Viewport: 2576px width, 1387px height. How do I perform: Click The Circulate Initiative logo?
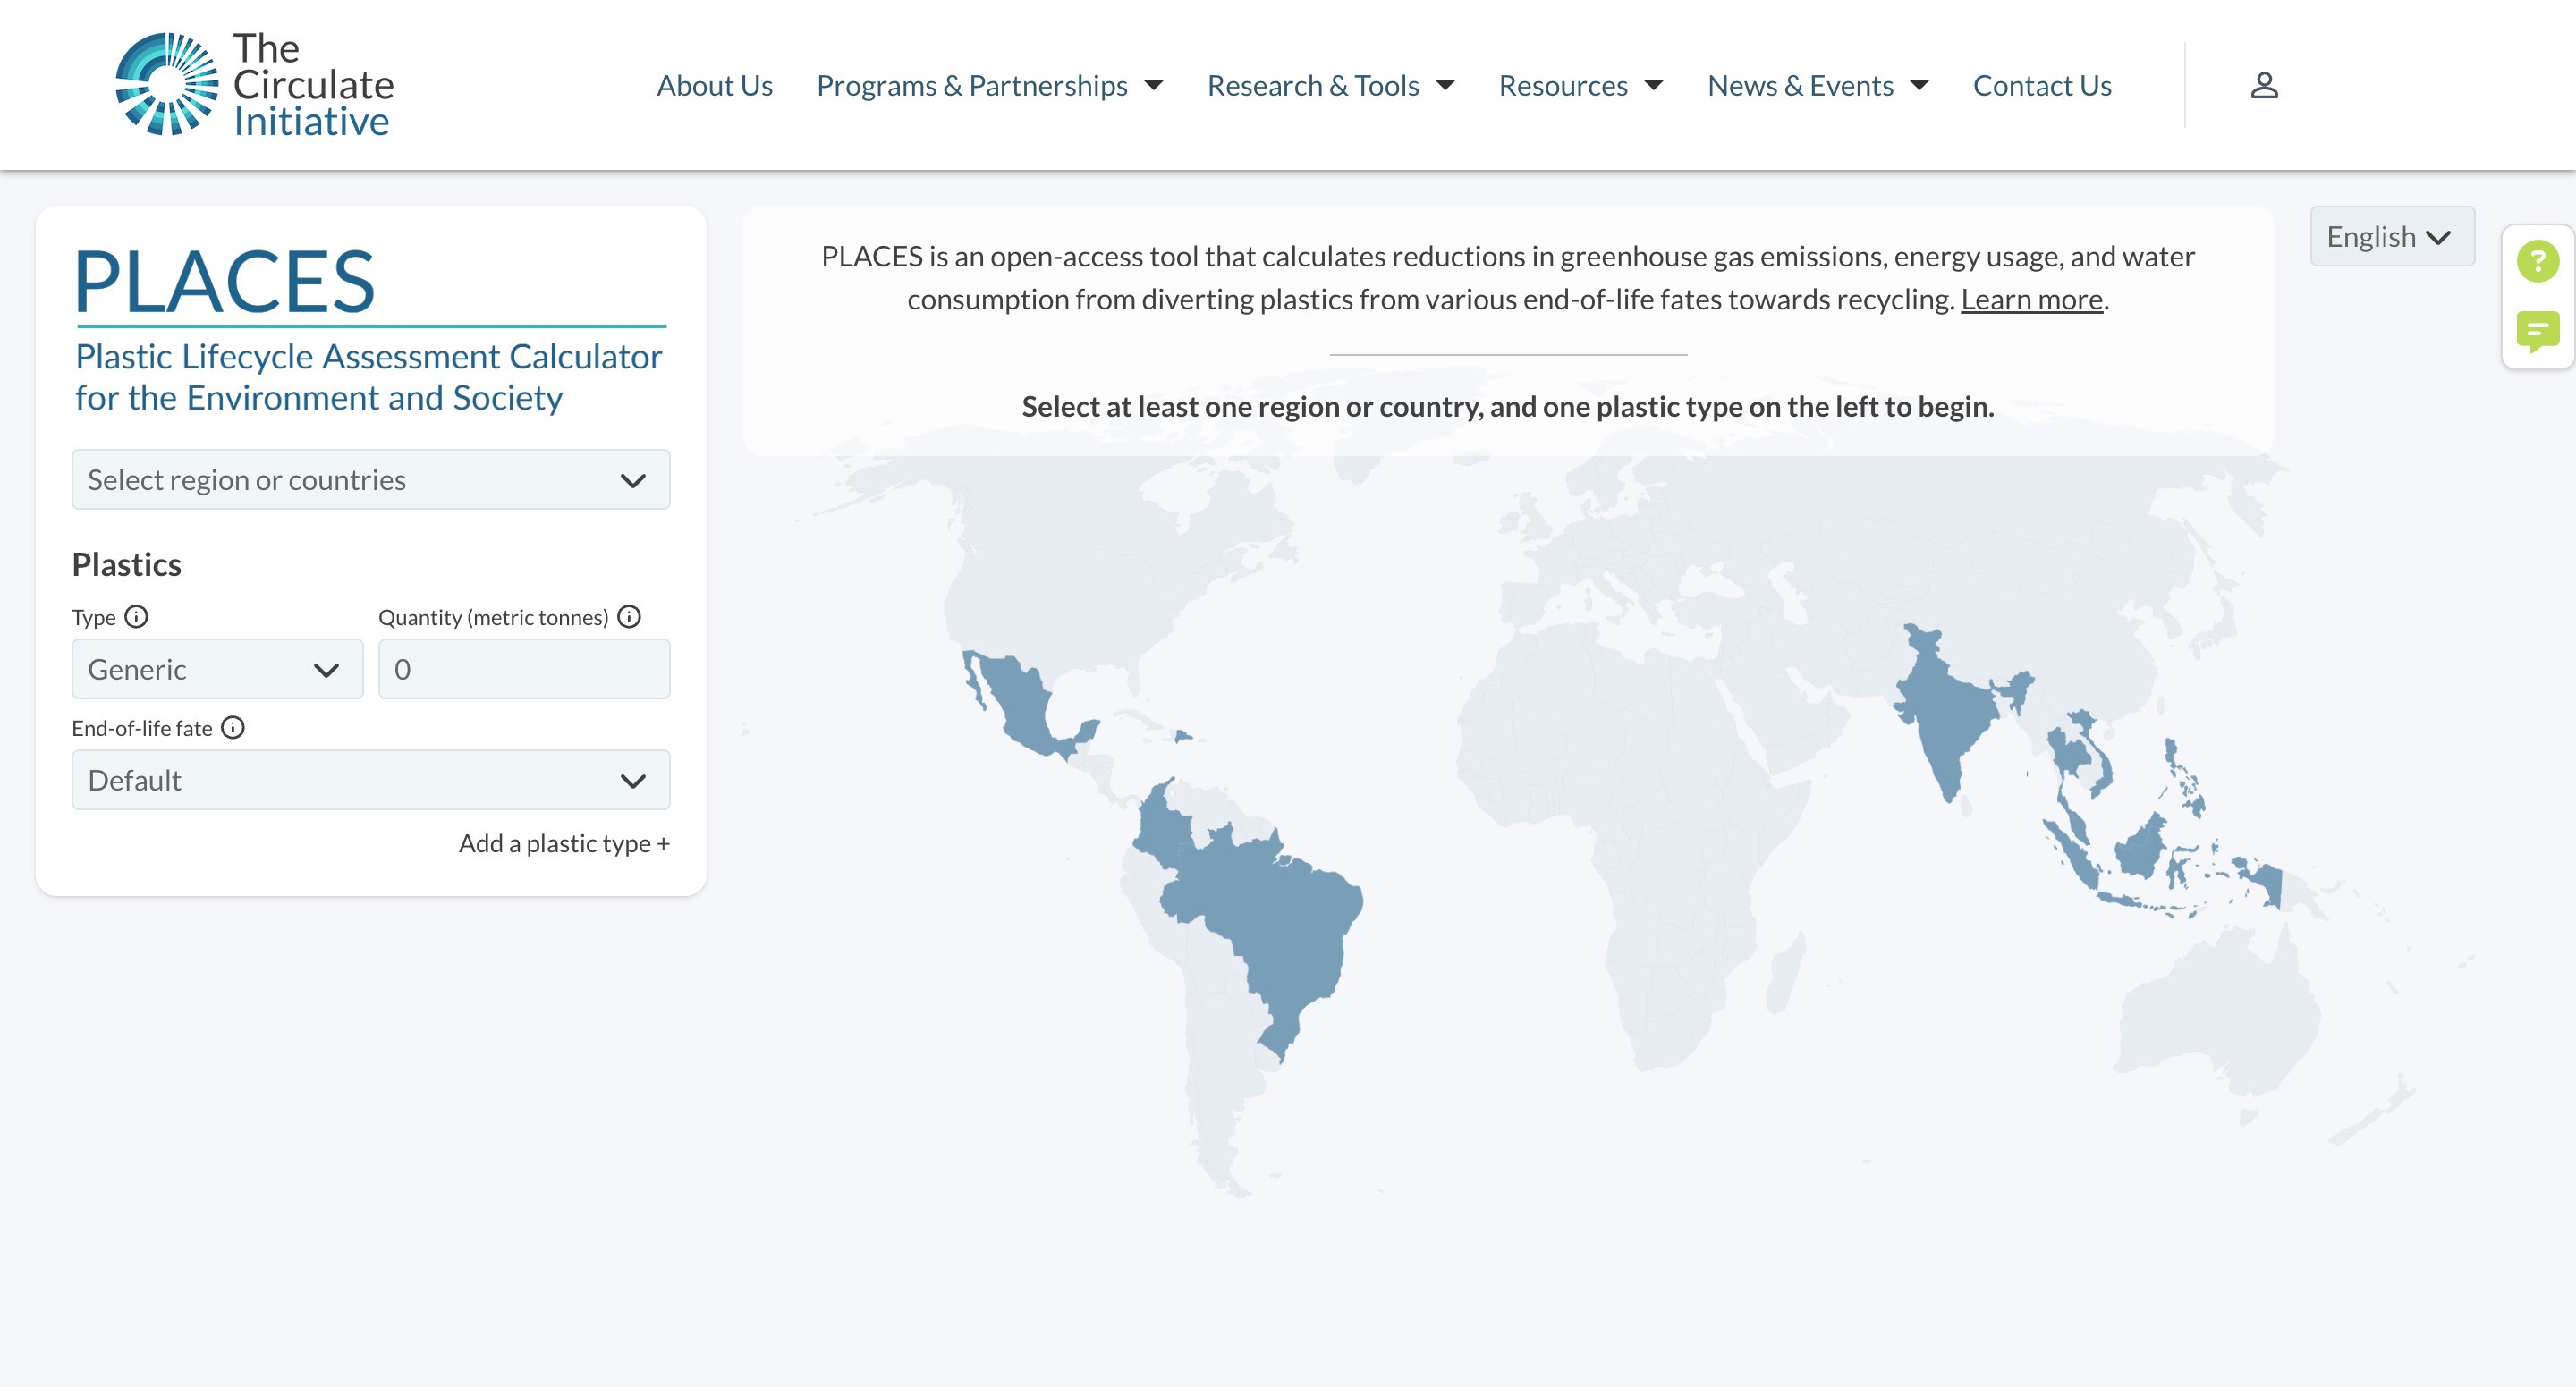(255, 85)
